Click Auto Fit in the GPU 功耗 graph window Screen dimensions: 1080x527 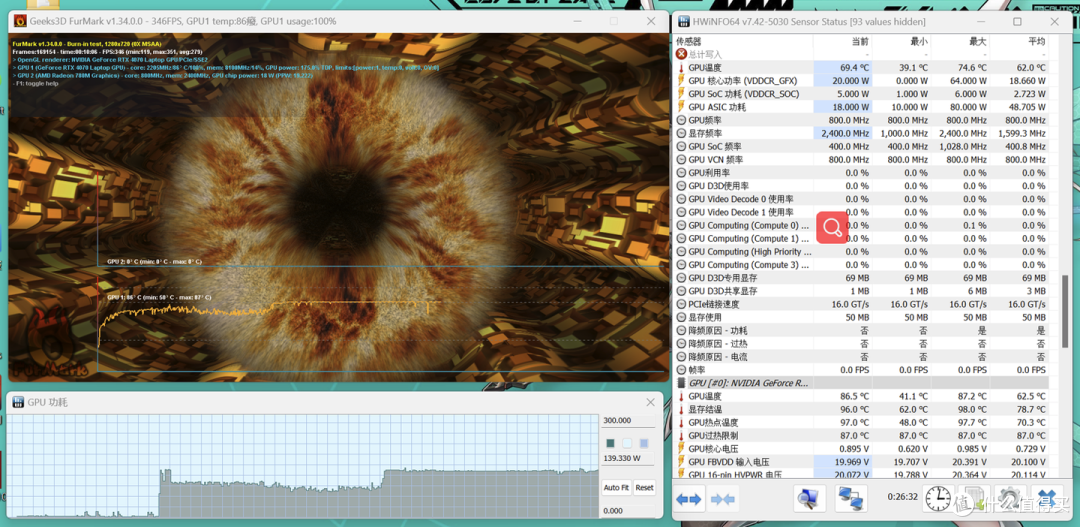click(616, 488)
